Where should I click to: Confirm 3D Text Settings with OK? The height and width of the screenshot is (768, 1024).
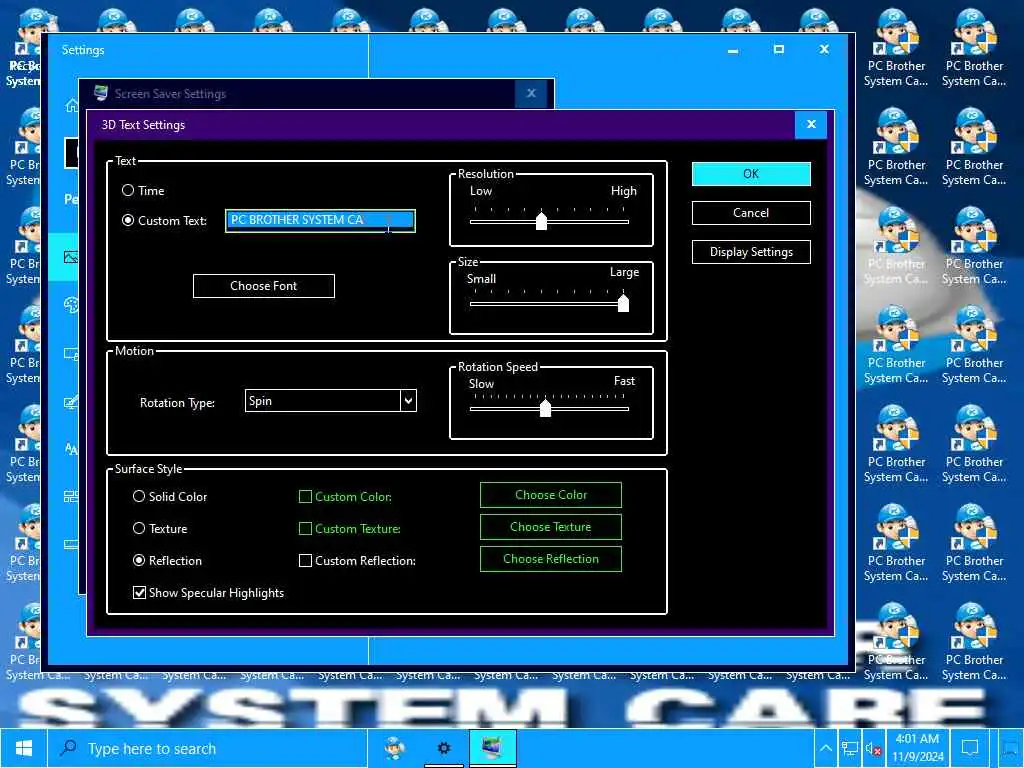(751, 174)
